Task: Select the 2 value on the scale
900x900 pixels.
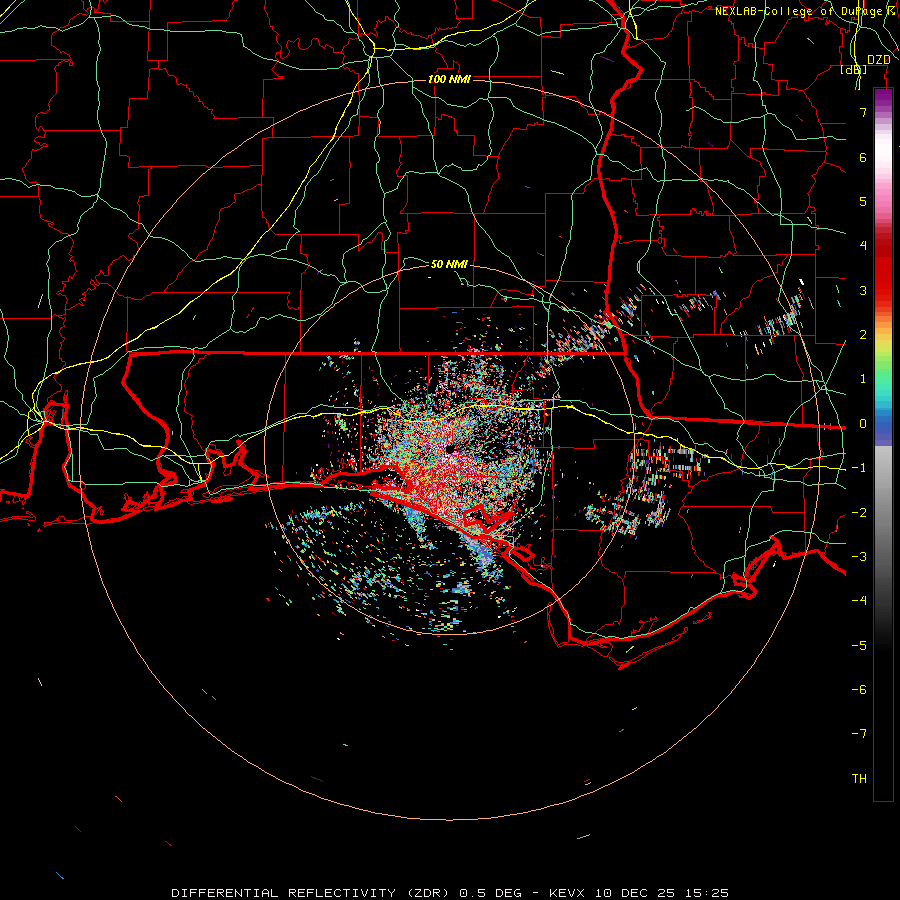Action: point(863,335)
